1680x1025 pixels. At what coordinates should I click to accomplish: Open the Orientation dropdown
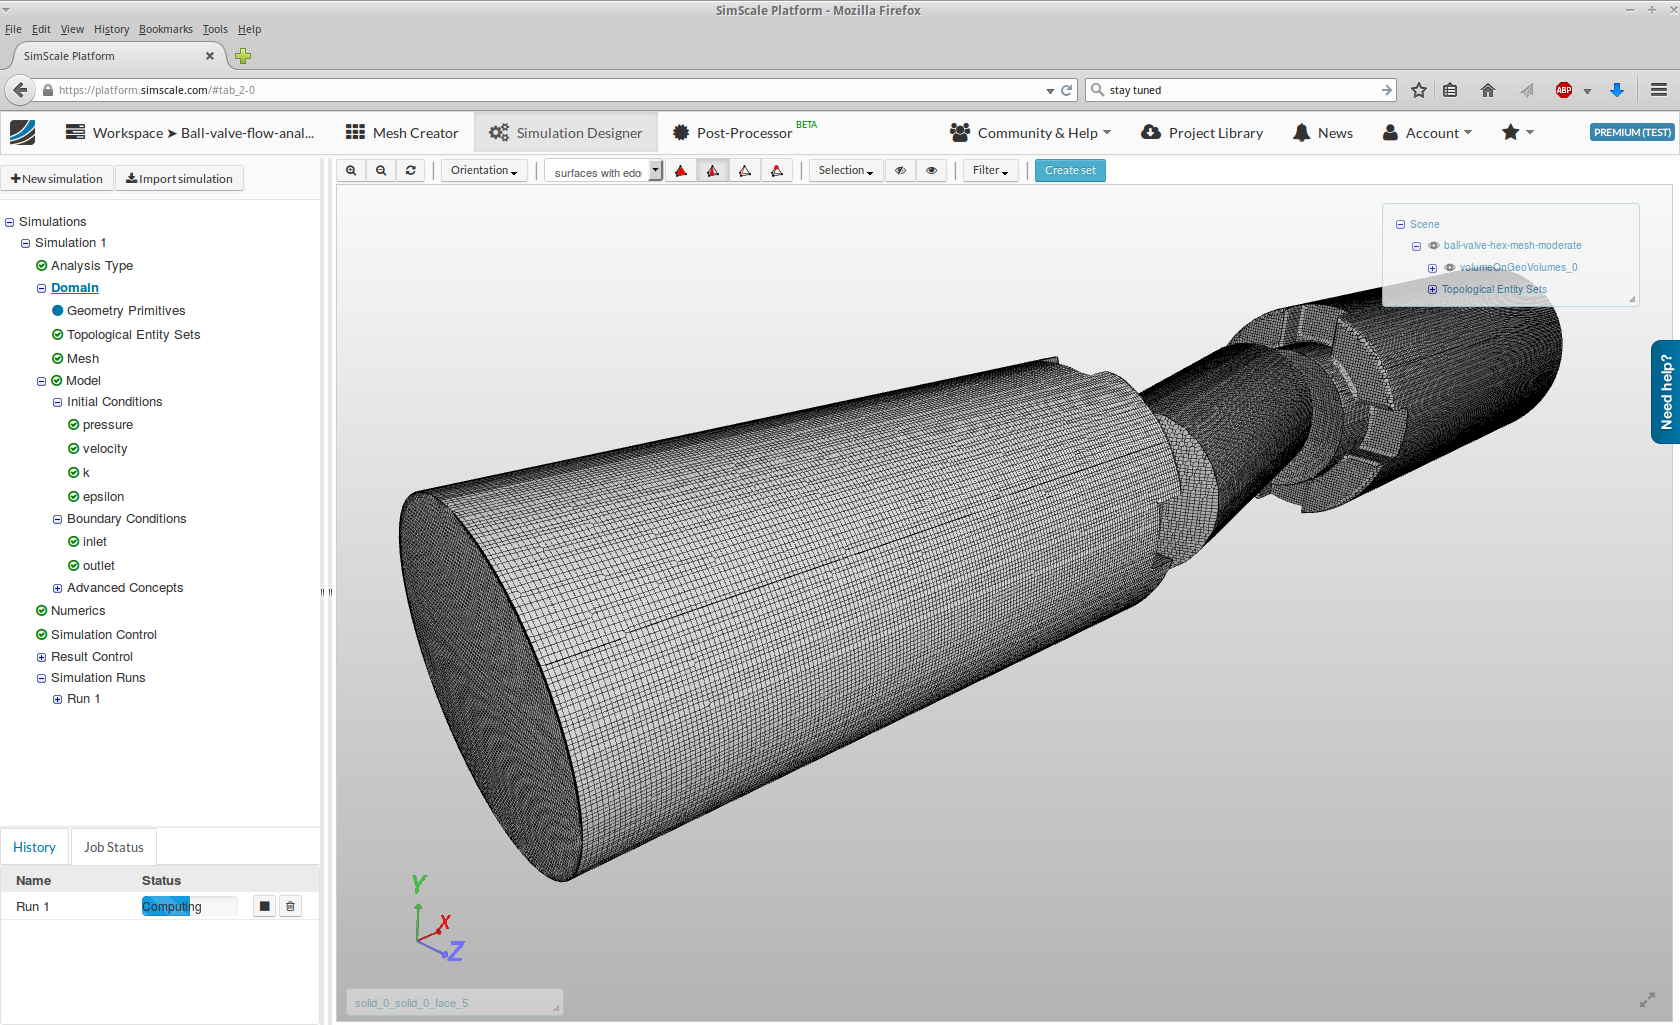[484, 170]
